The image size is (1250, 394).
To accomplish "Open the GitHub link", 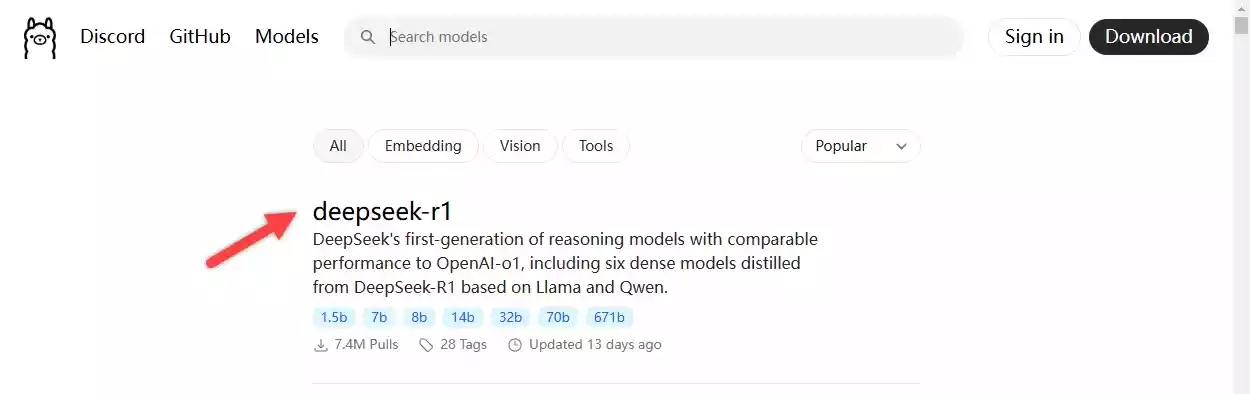I will 200,37.
